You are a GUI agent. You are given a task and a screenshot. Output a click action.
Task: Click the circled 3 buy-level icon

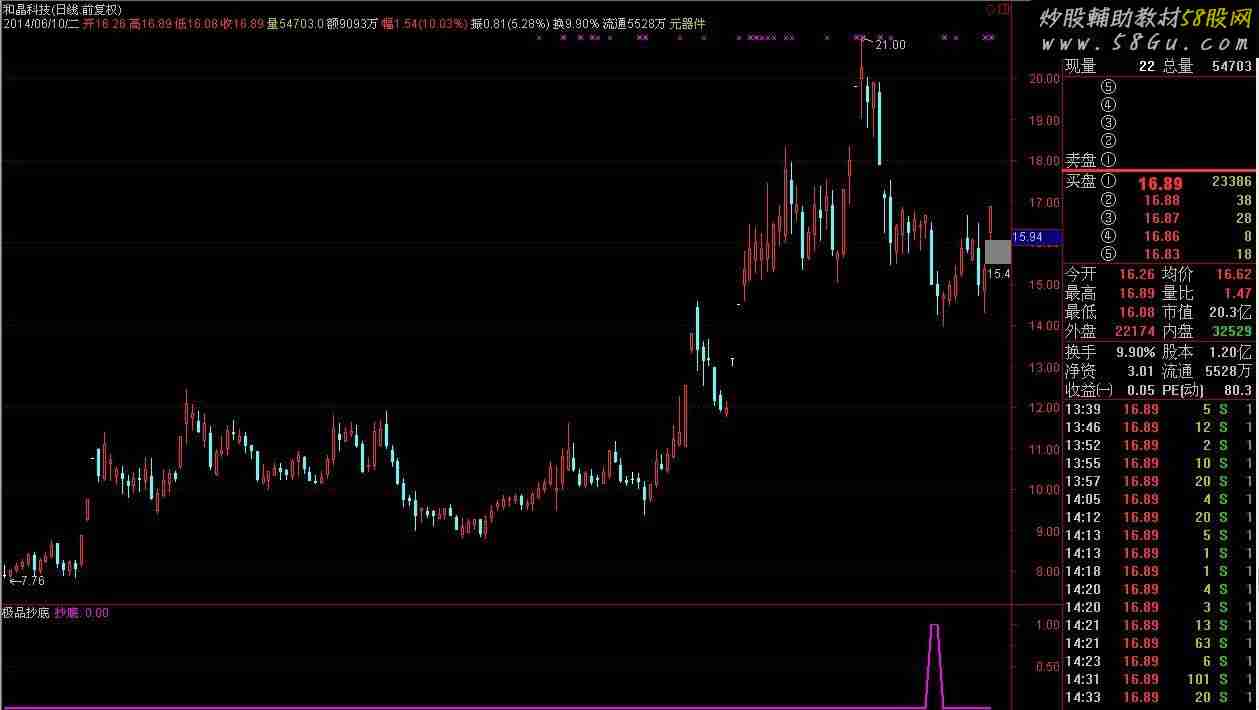[1108, 218]
